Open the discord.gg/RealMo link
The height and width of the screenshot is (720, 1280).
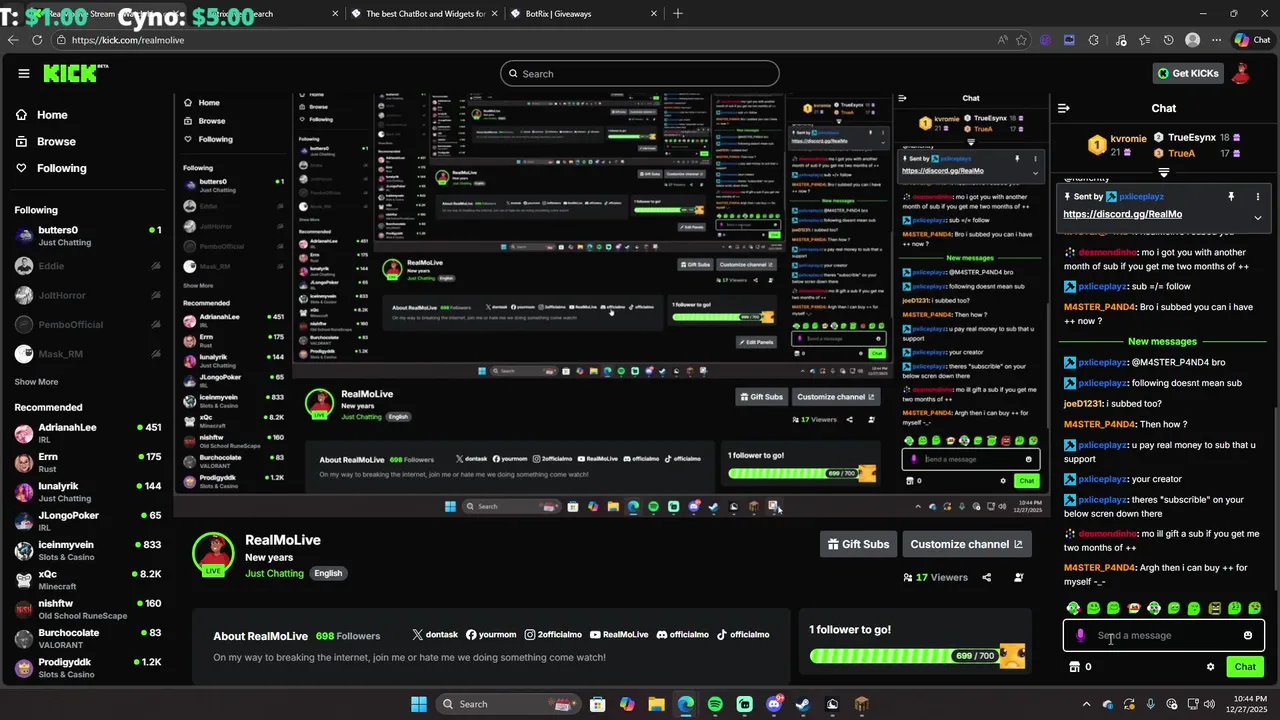click(x=1122, y=214)
